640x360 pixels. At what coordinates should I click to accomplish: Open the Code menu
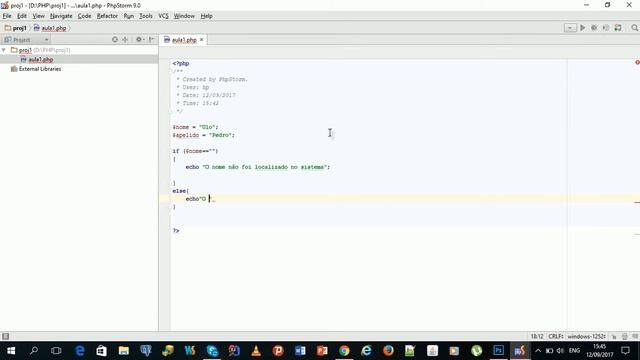[x=84, y=16]
